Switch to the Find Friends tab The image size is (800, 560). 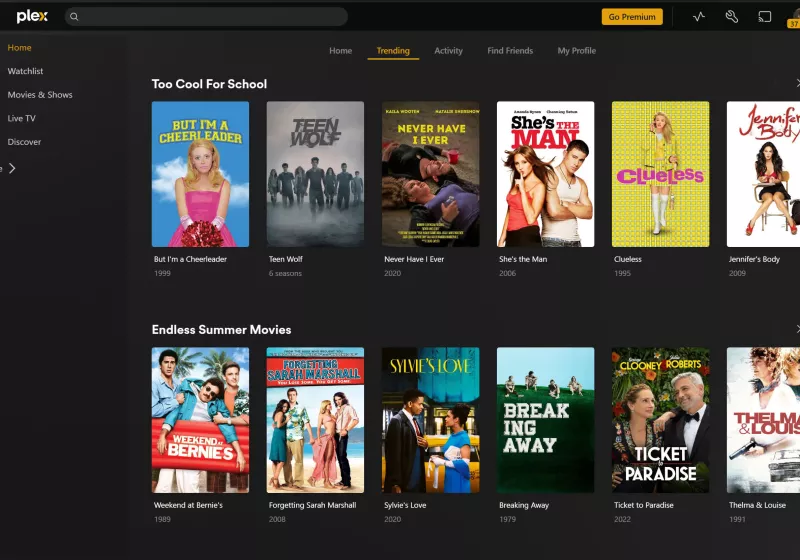pos(510,50)
